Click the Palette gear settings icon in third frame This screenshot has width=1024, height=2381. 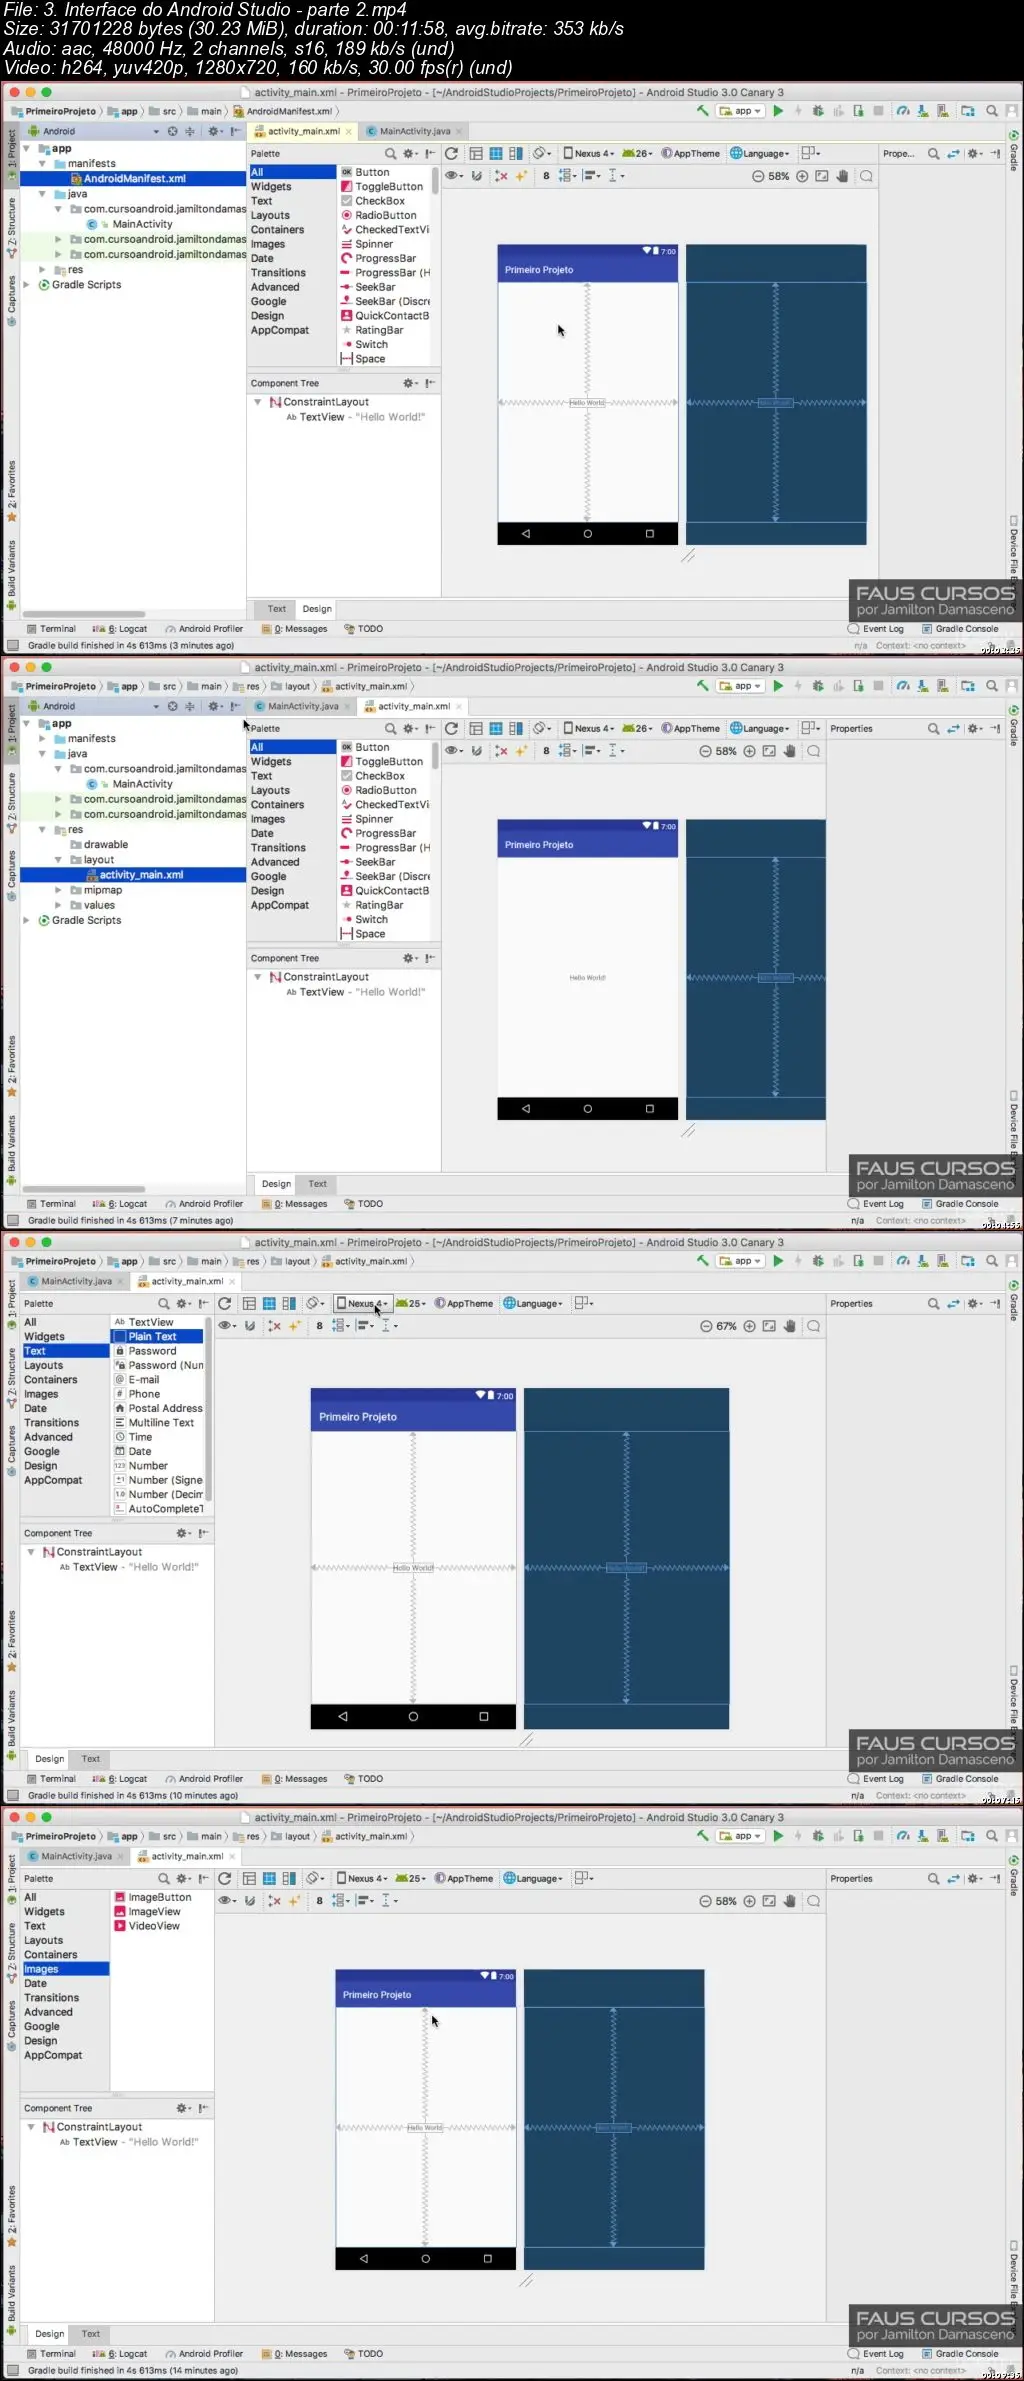pos(183,1304)
